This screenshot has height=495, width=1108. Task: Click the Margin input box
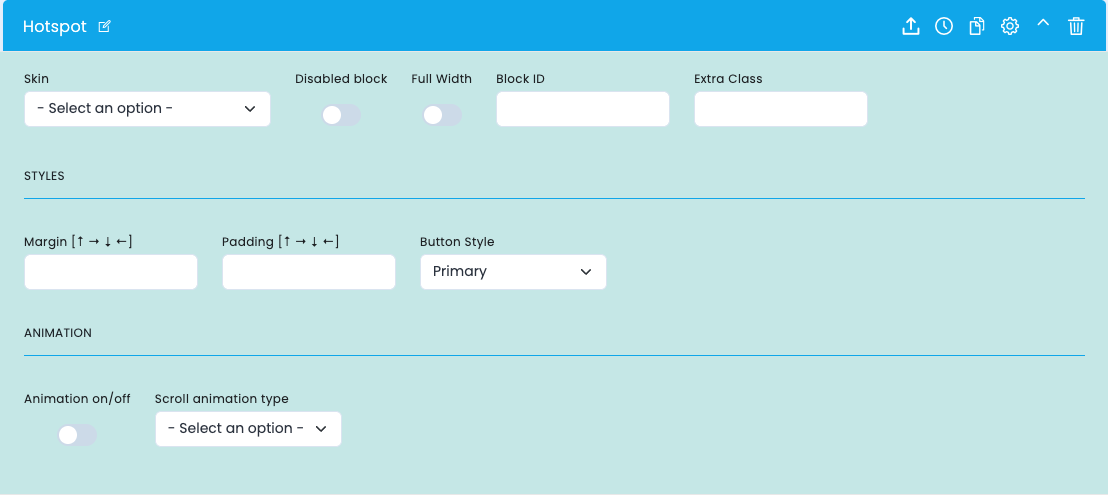pos(110,272)
